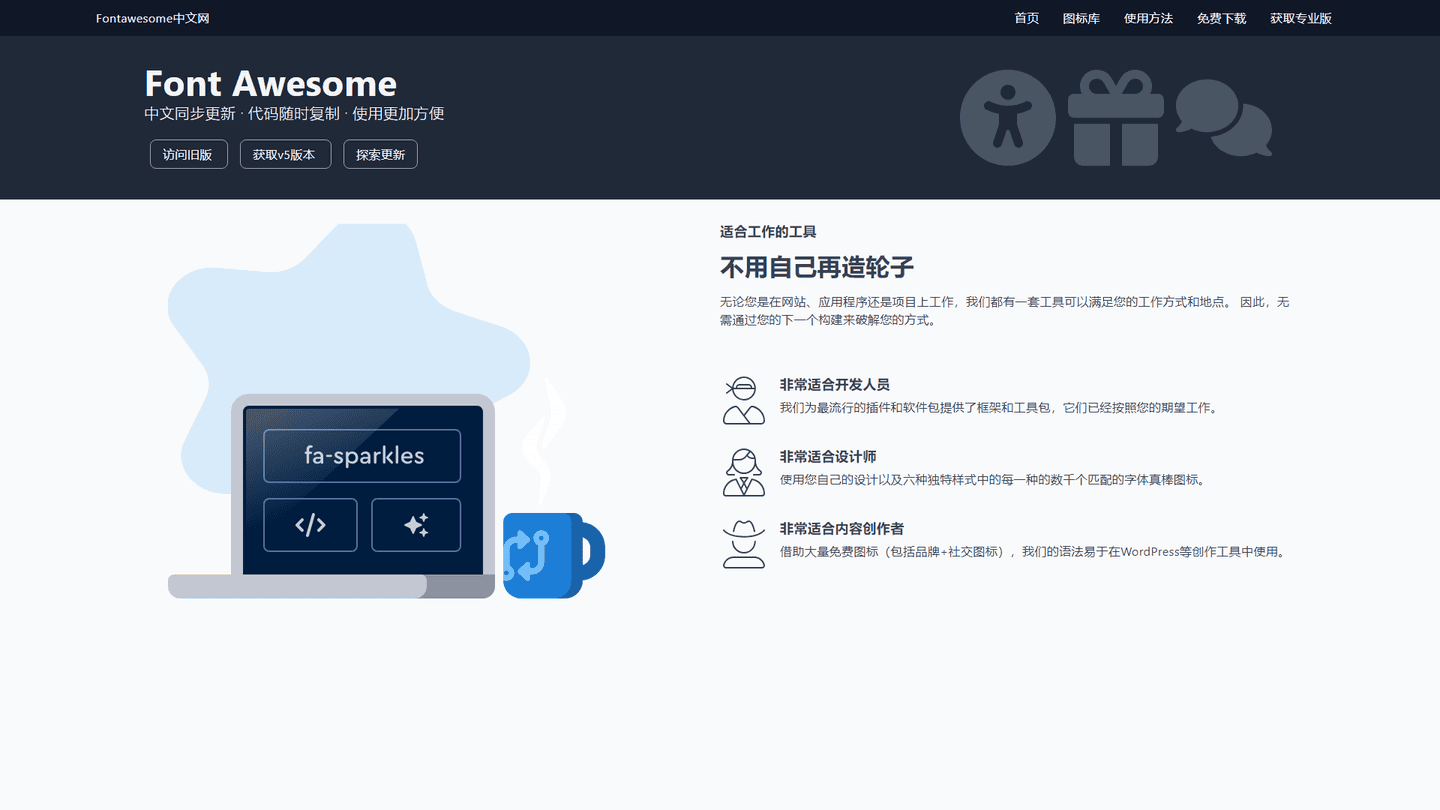1440x810 pixels.
Task: Click the 适合工作的工具 subtitle
Action: (768, 232)
